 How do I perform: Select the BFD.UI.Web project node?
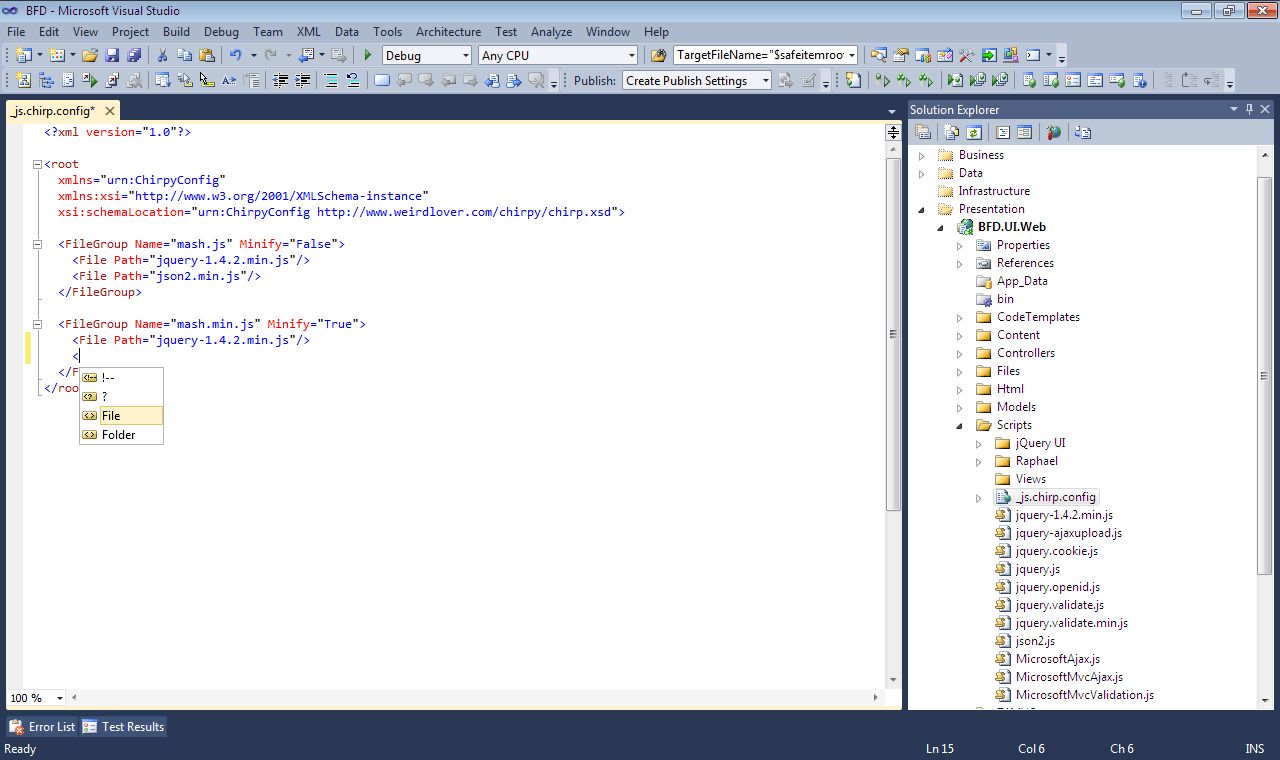[x=1011, y=227]
